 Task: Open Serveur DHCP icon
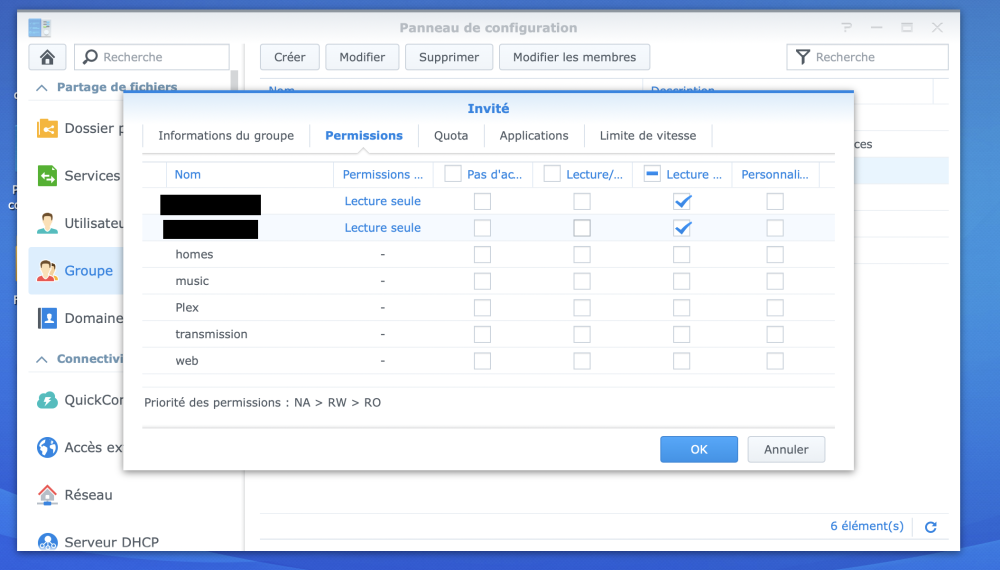pyautogui.click(x=47, y=541)
